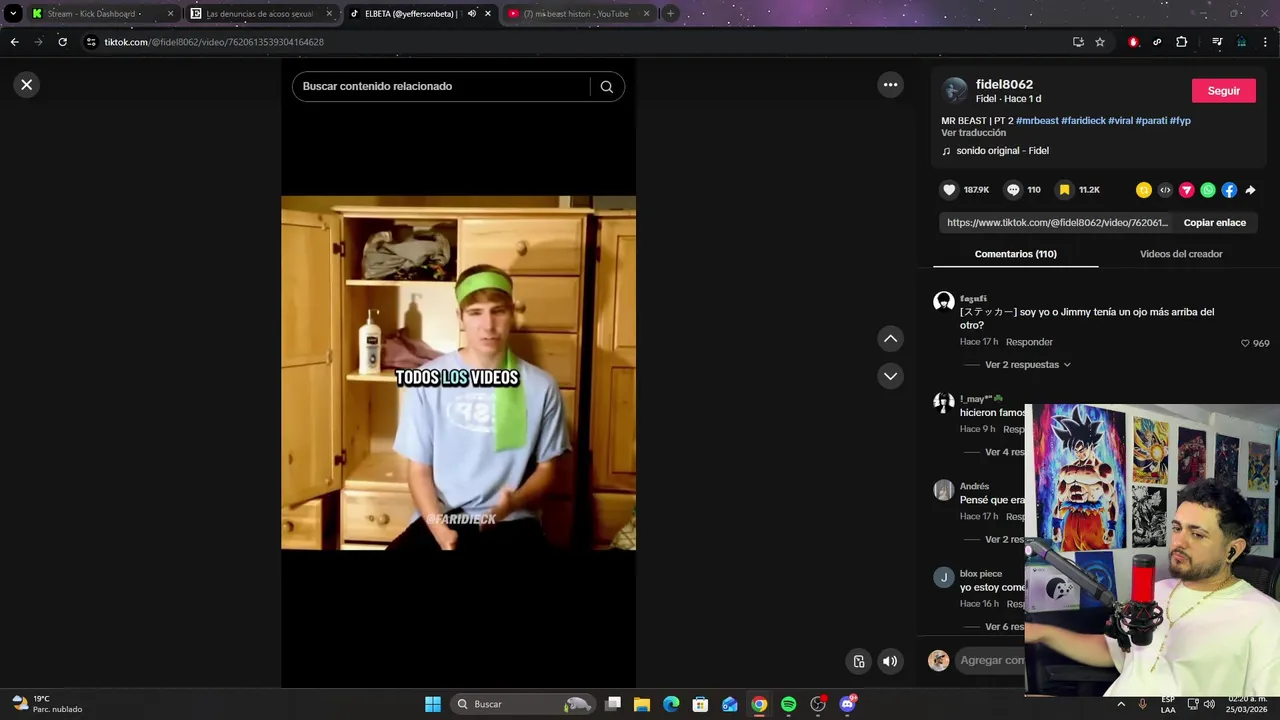Image resolution: width=1280 pixels, height=720 pixels.
Task: Open a new browser tab with plus
Action: (x=670, y=14)
